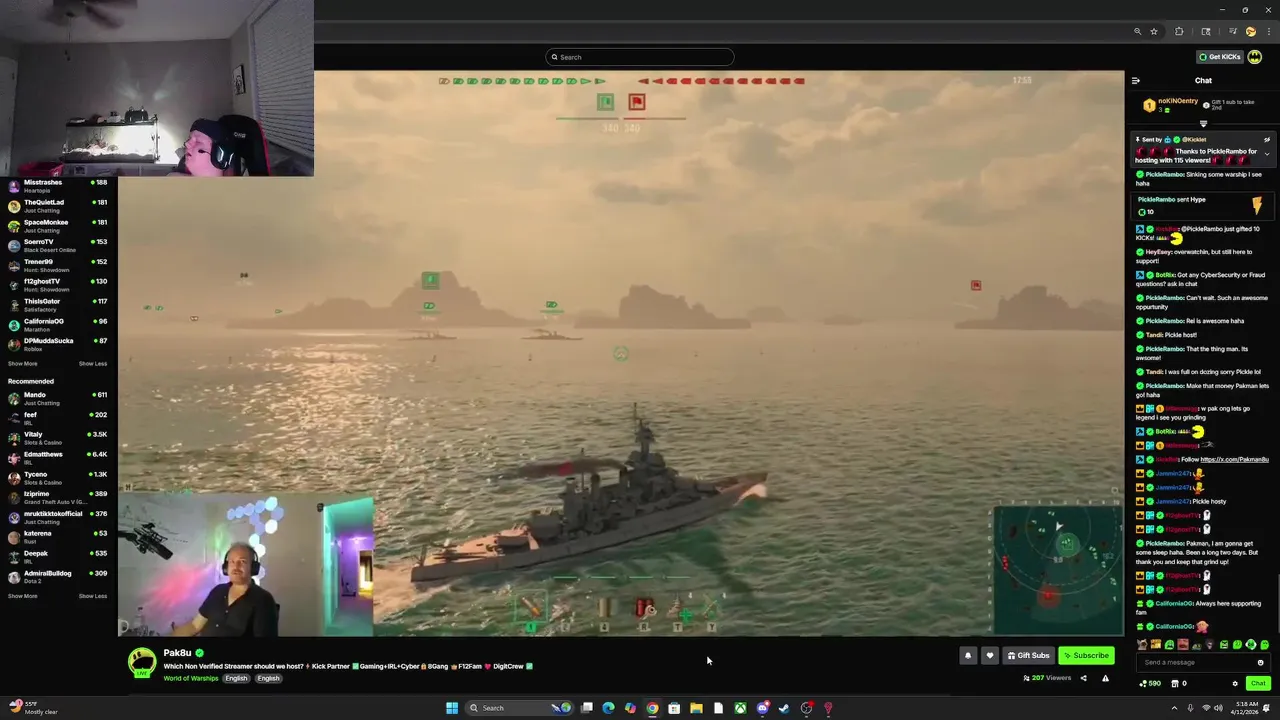Viewport: 1280px width, 720px height.
Task: Click the taskbar volume icon
Action: [x=1219, y=708]
